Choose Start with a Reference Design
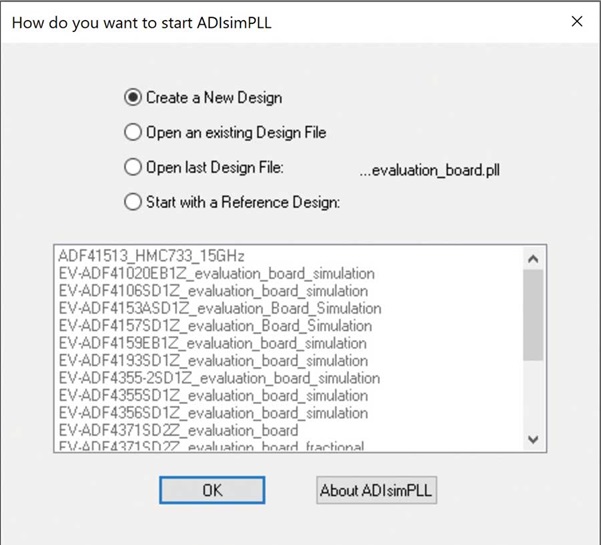Viewport: 601px width, 545px height. 133,202
